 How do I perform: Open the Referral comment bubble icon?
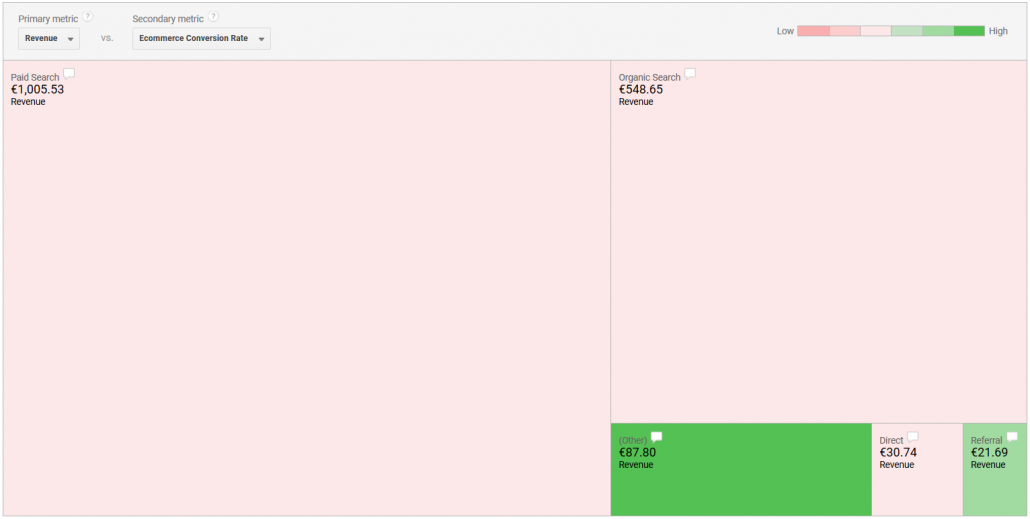coord(1012,437)
